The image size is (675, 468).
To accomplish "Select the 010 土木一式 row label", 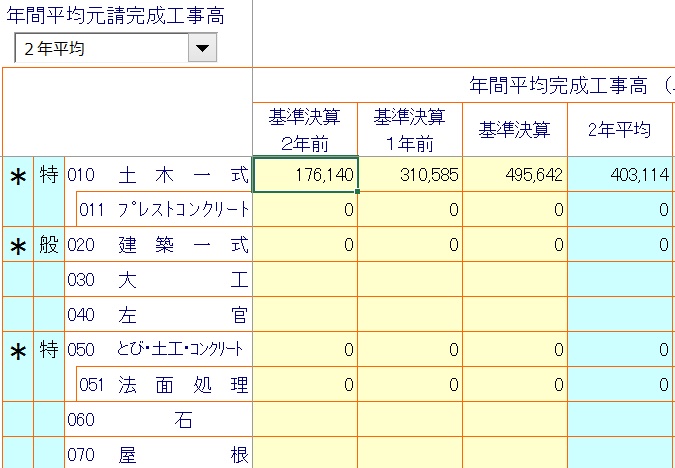I will click(158, 175).
